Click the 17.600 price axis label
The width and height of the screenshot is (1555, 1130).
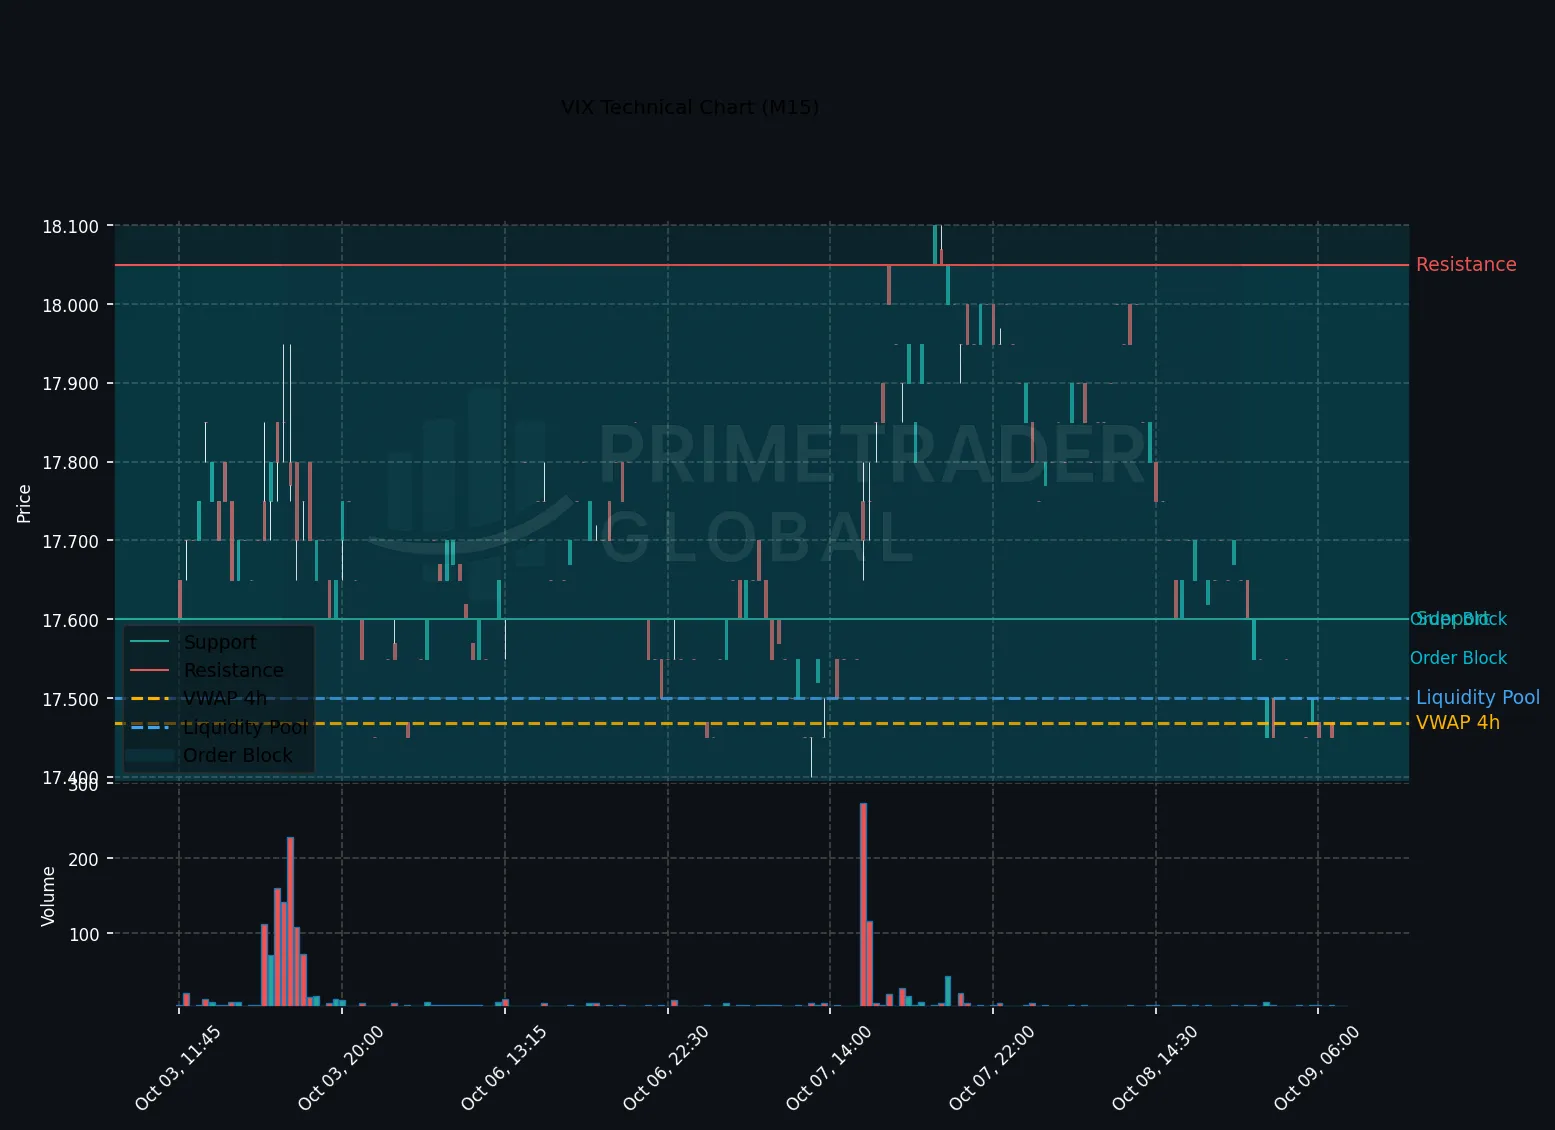(x=70, y=621)
